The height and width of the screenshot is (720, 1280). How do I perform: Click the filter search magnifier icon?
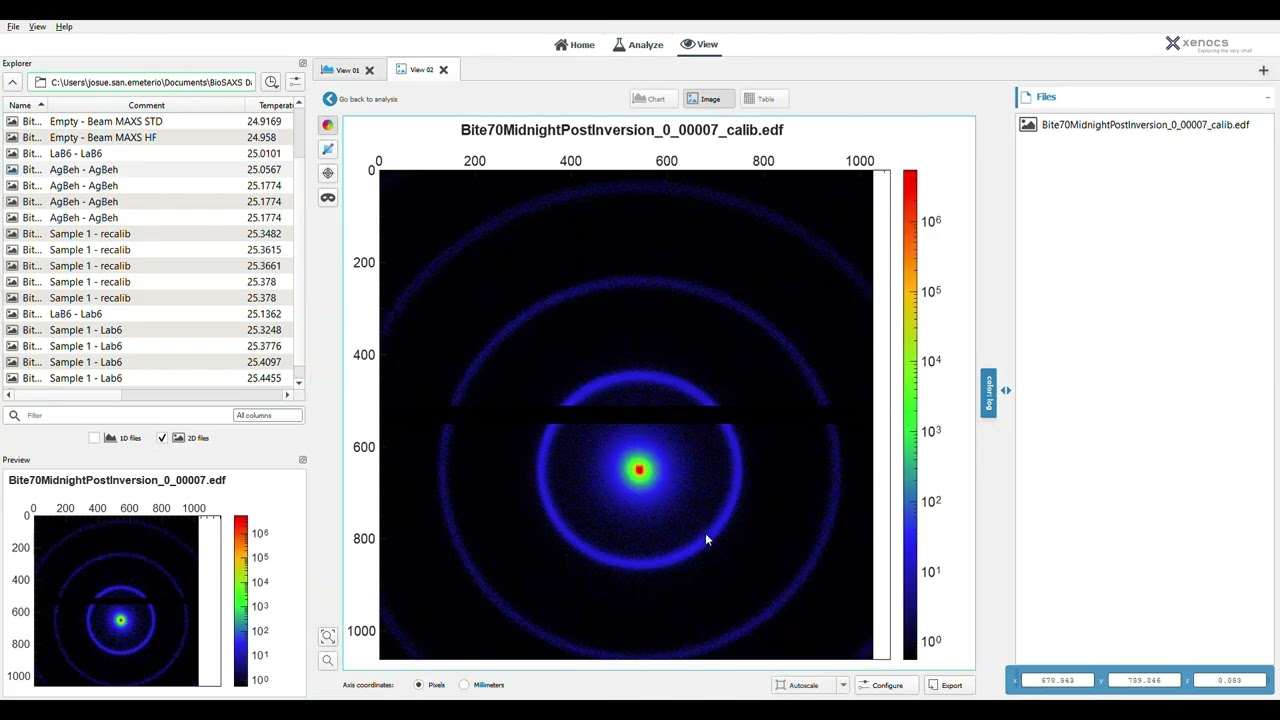pyautogui.click(x=14, y=415)
